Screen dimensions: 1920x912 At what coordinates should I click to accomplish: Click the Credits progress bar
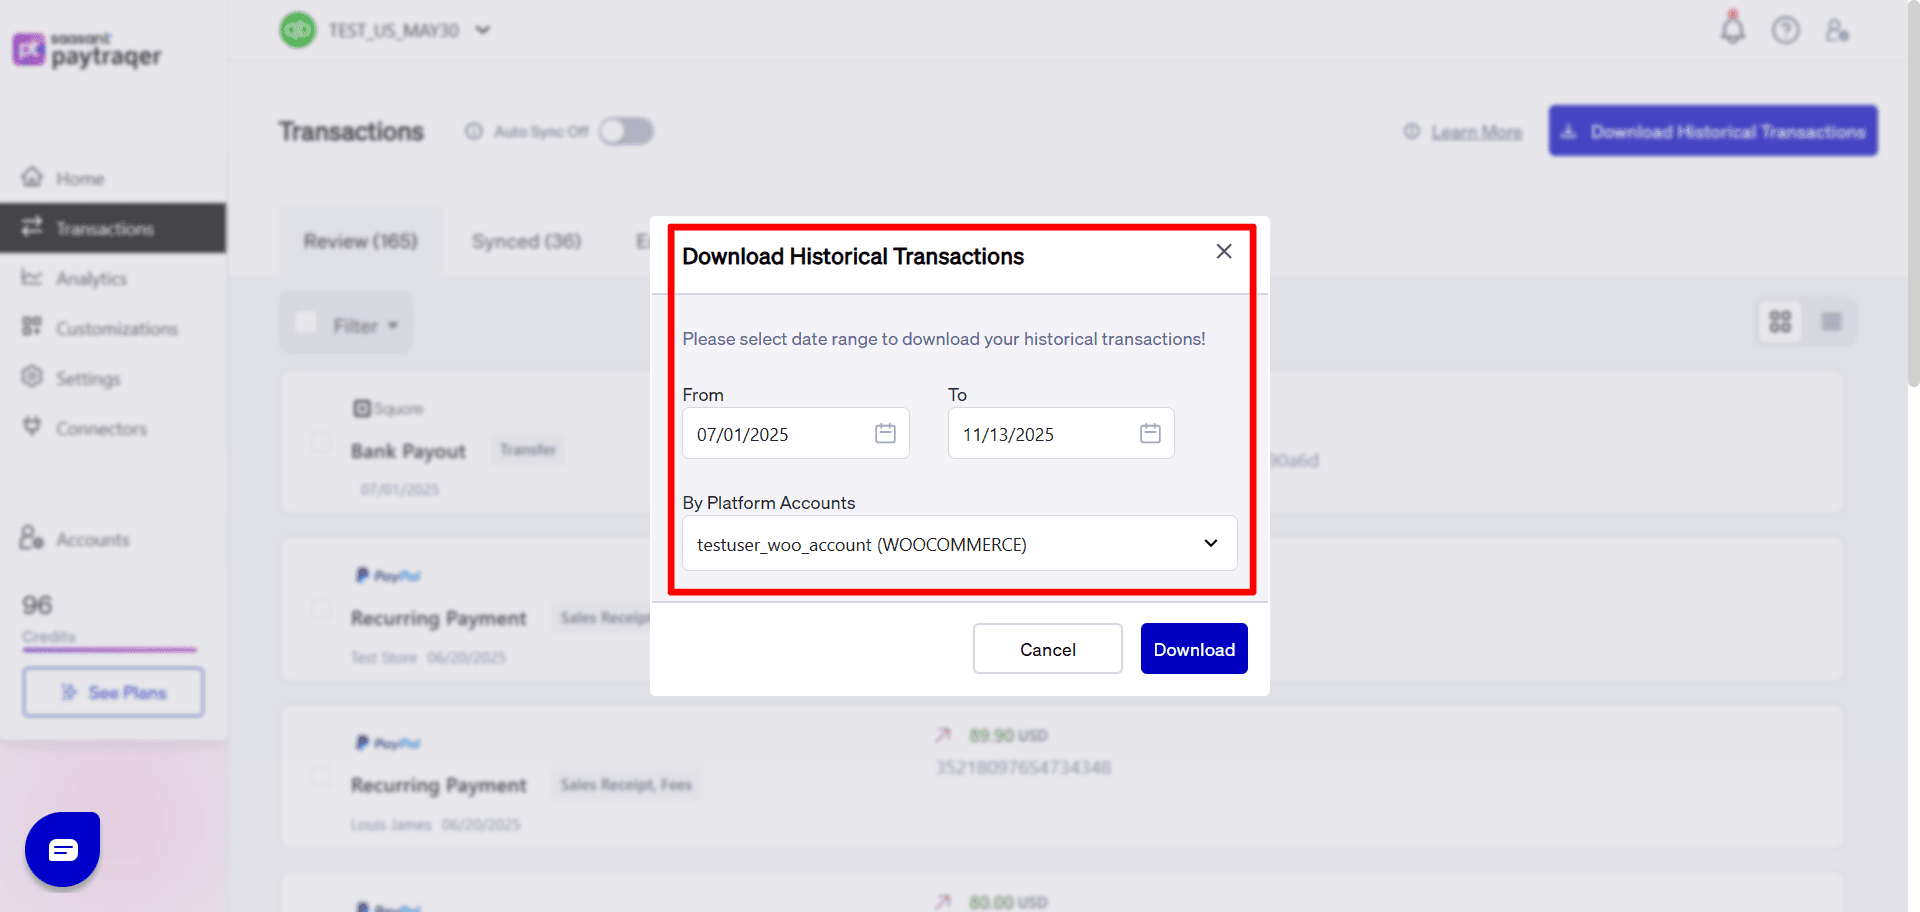[x=110, y=651]
